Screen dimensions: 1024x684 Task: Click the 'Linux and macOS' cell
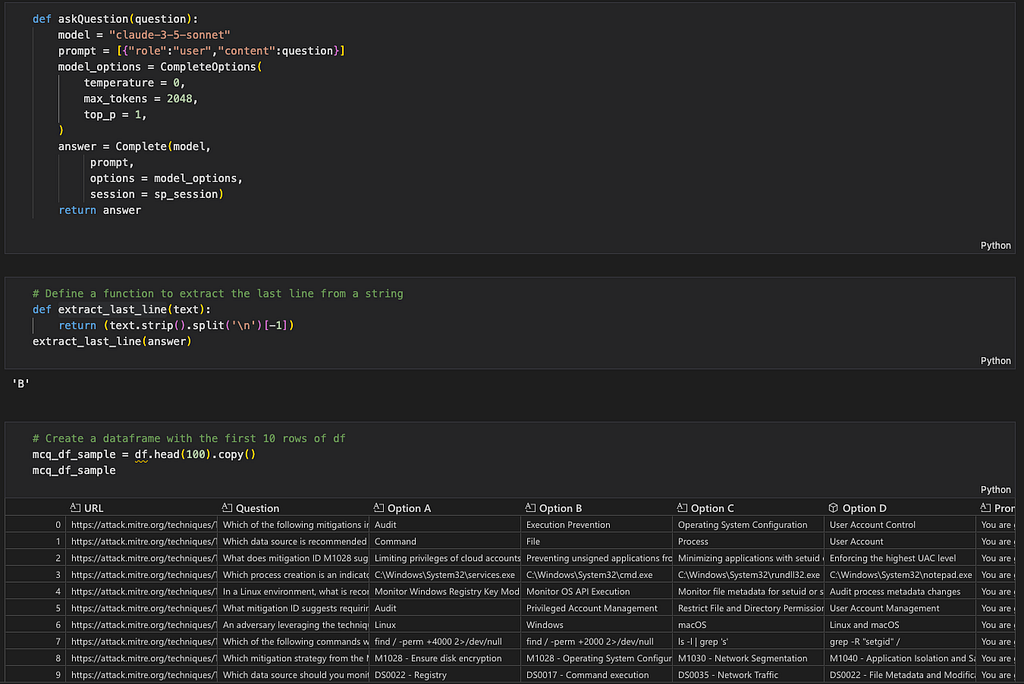coord(900,625)
